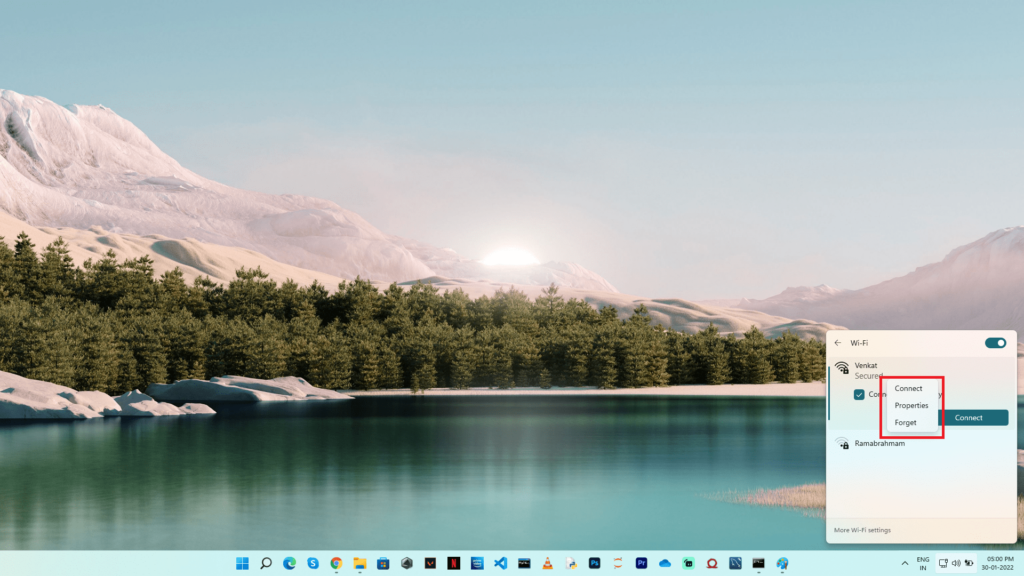The width and height of the screenshot is (1024, 576).
Task: Choose Properties in the context menu
Action: 911,405
